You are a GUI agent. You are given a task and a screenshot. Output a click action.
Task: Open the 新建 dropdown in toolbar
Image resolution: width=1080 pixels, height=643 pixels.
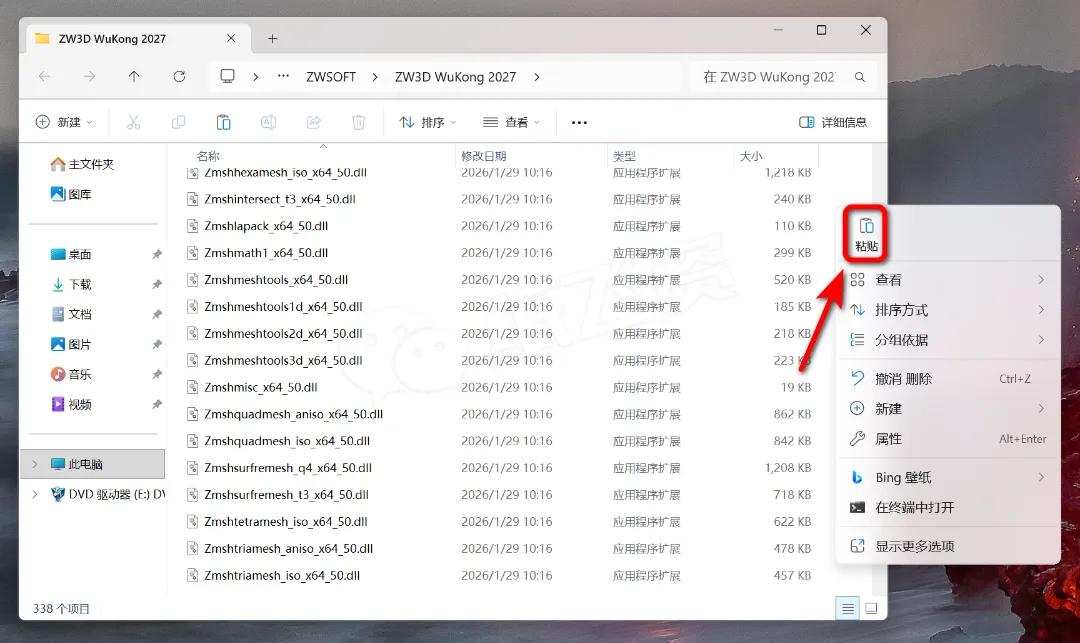[63, 123]
